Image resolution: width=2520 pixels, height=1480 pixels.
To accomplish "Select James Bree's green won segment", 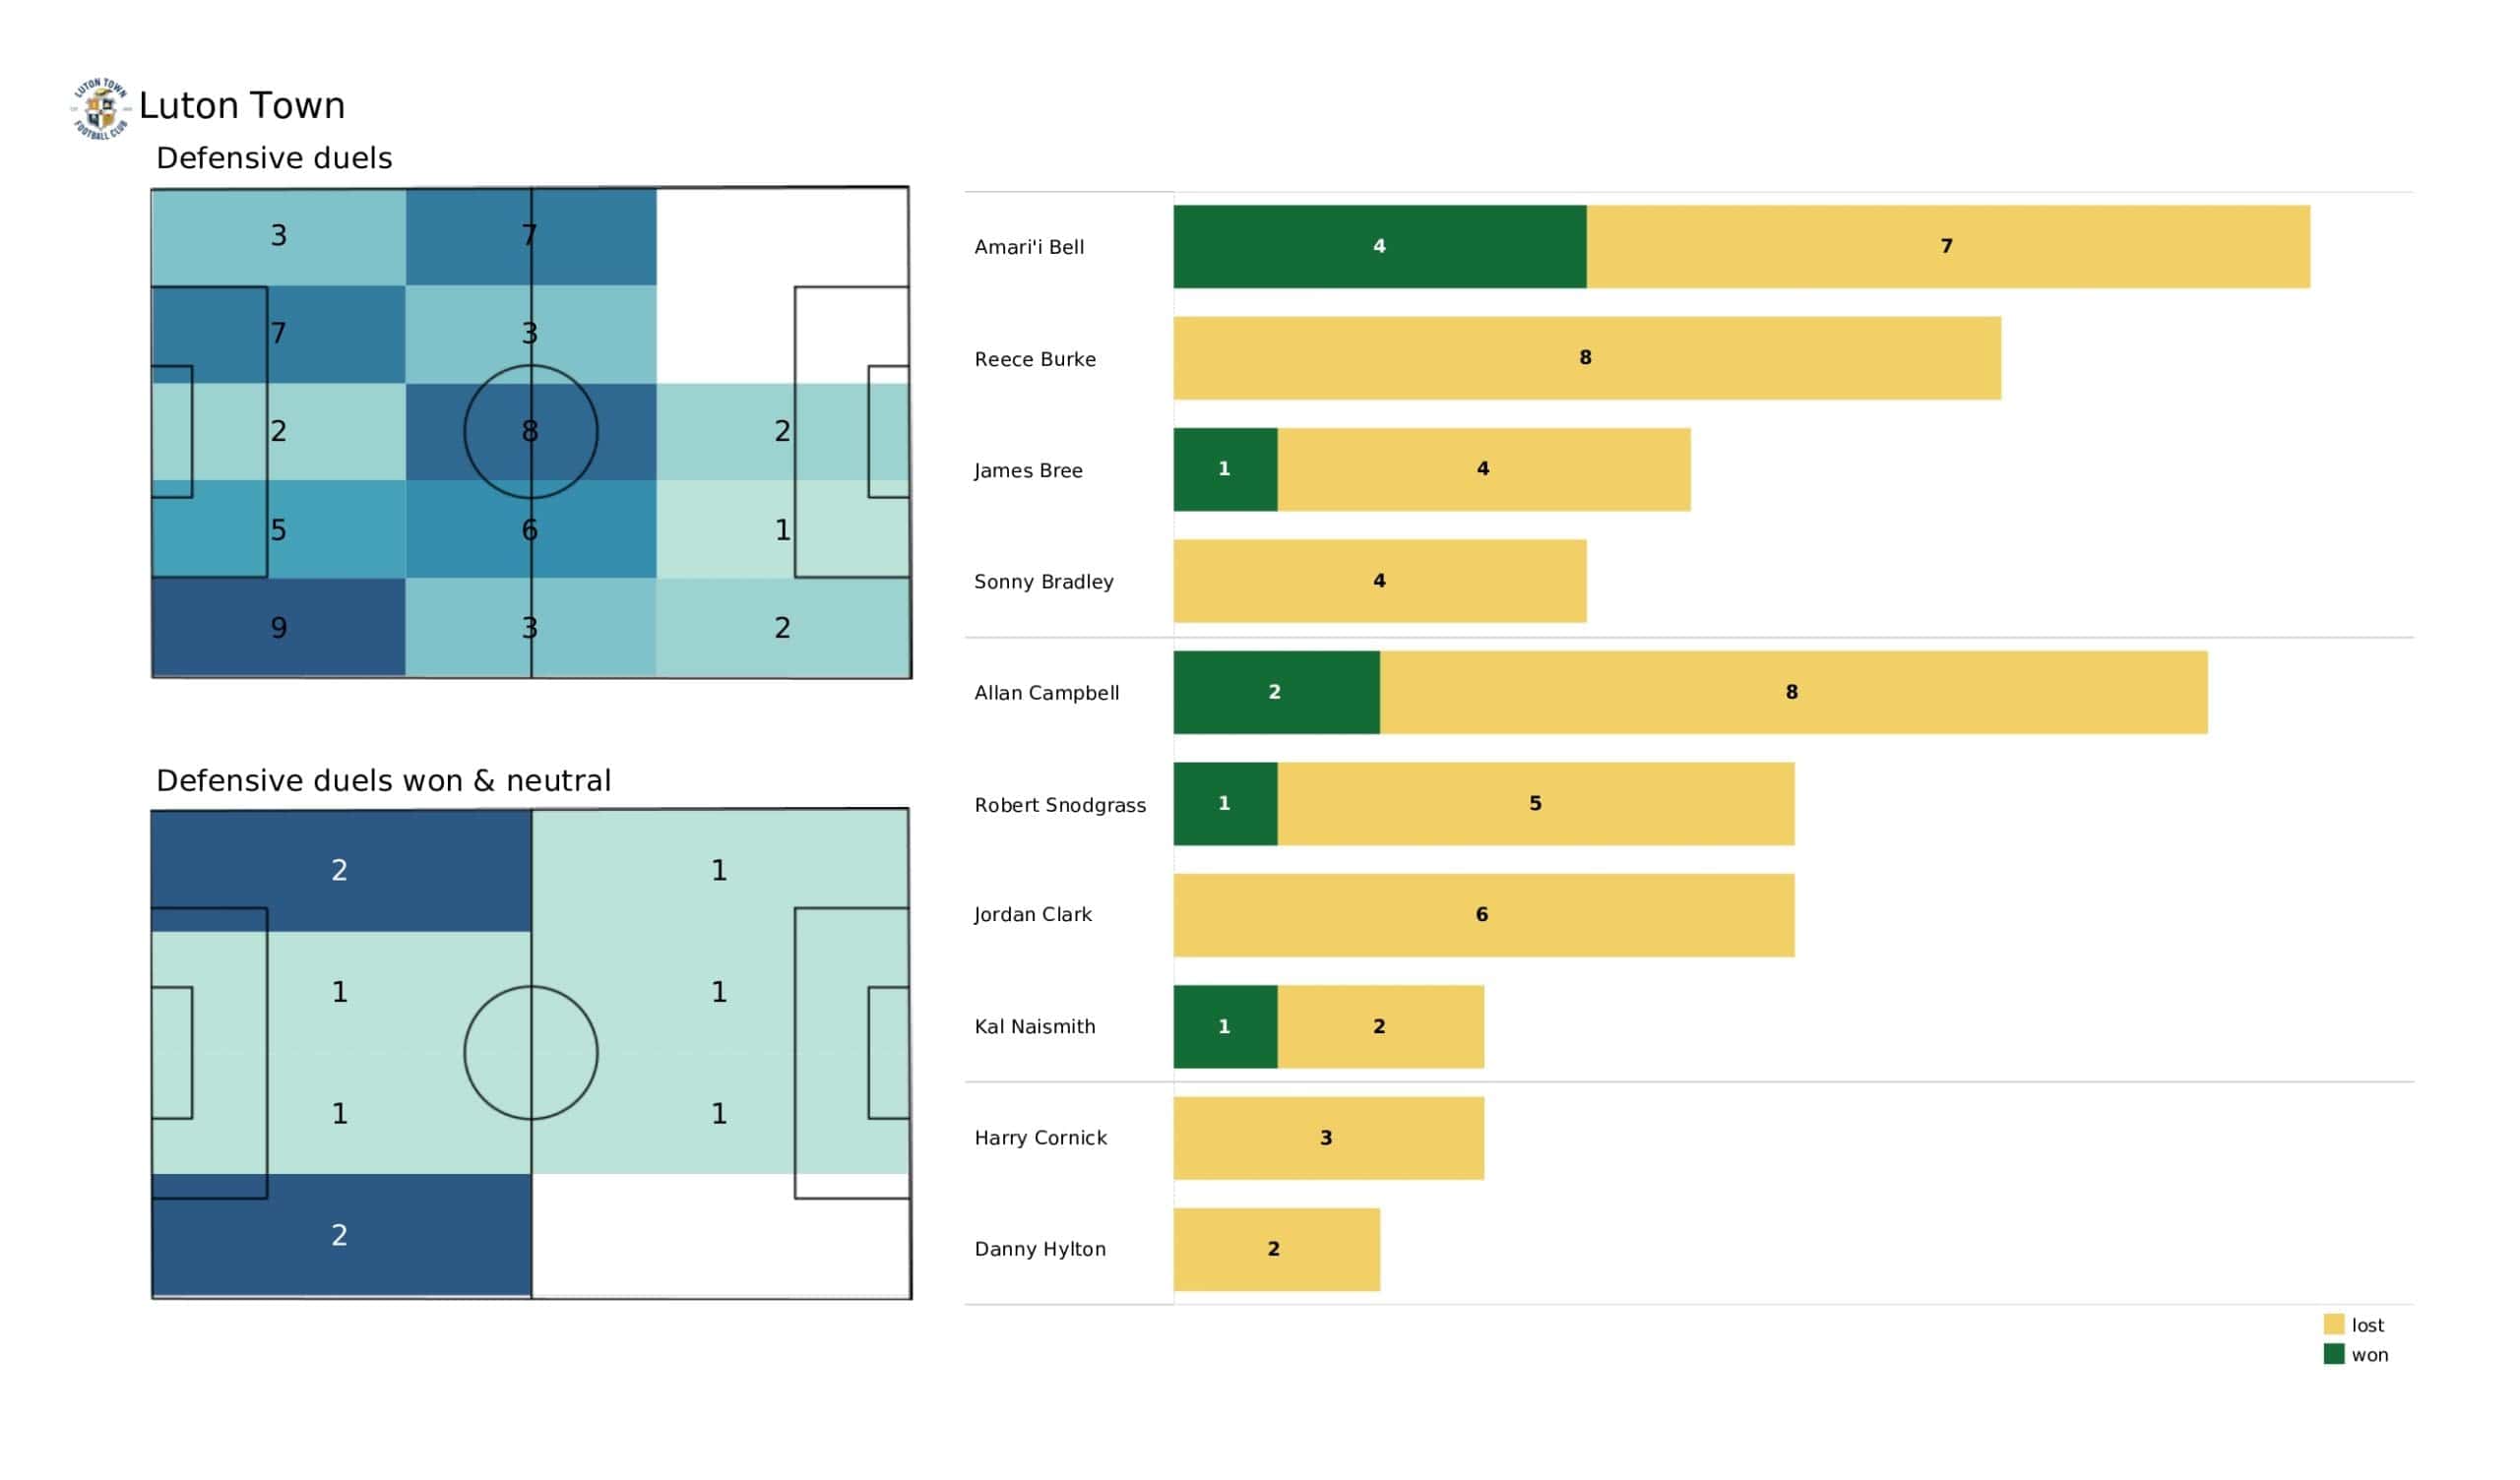I will (1225, 470).
